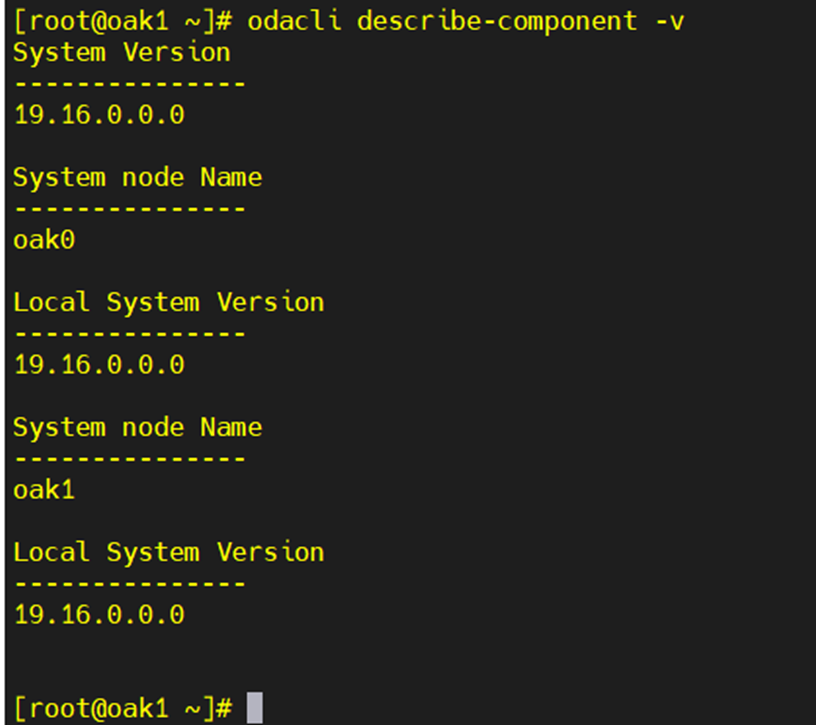Click the final 19.16.0.0.0 version line

click(x=99, y=614)
